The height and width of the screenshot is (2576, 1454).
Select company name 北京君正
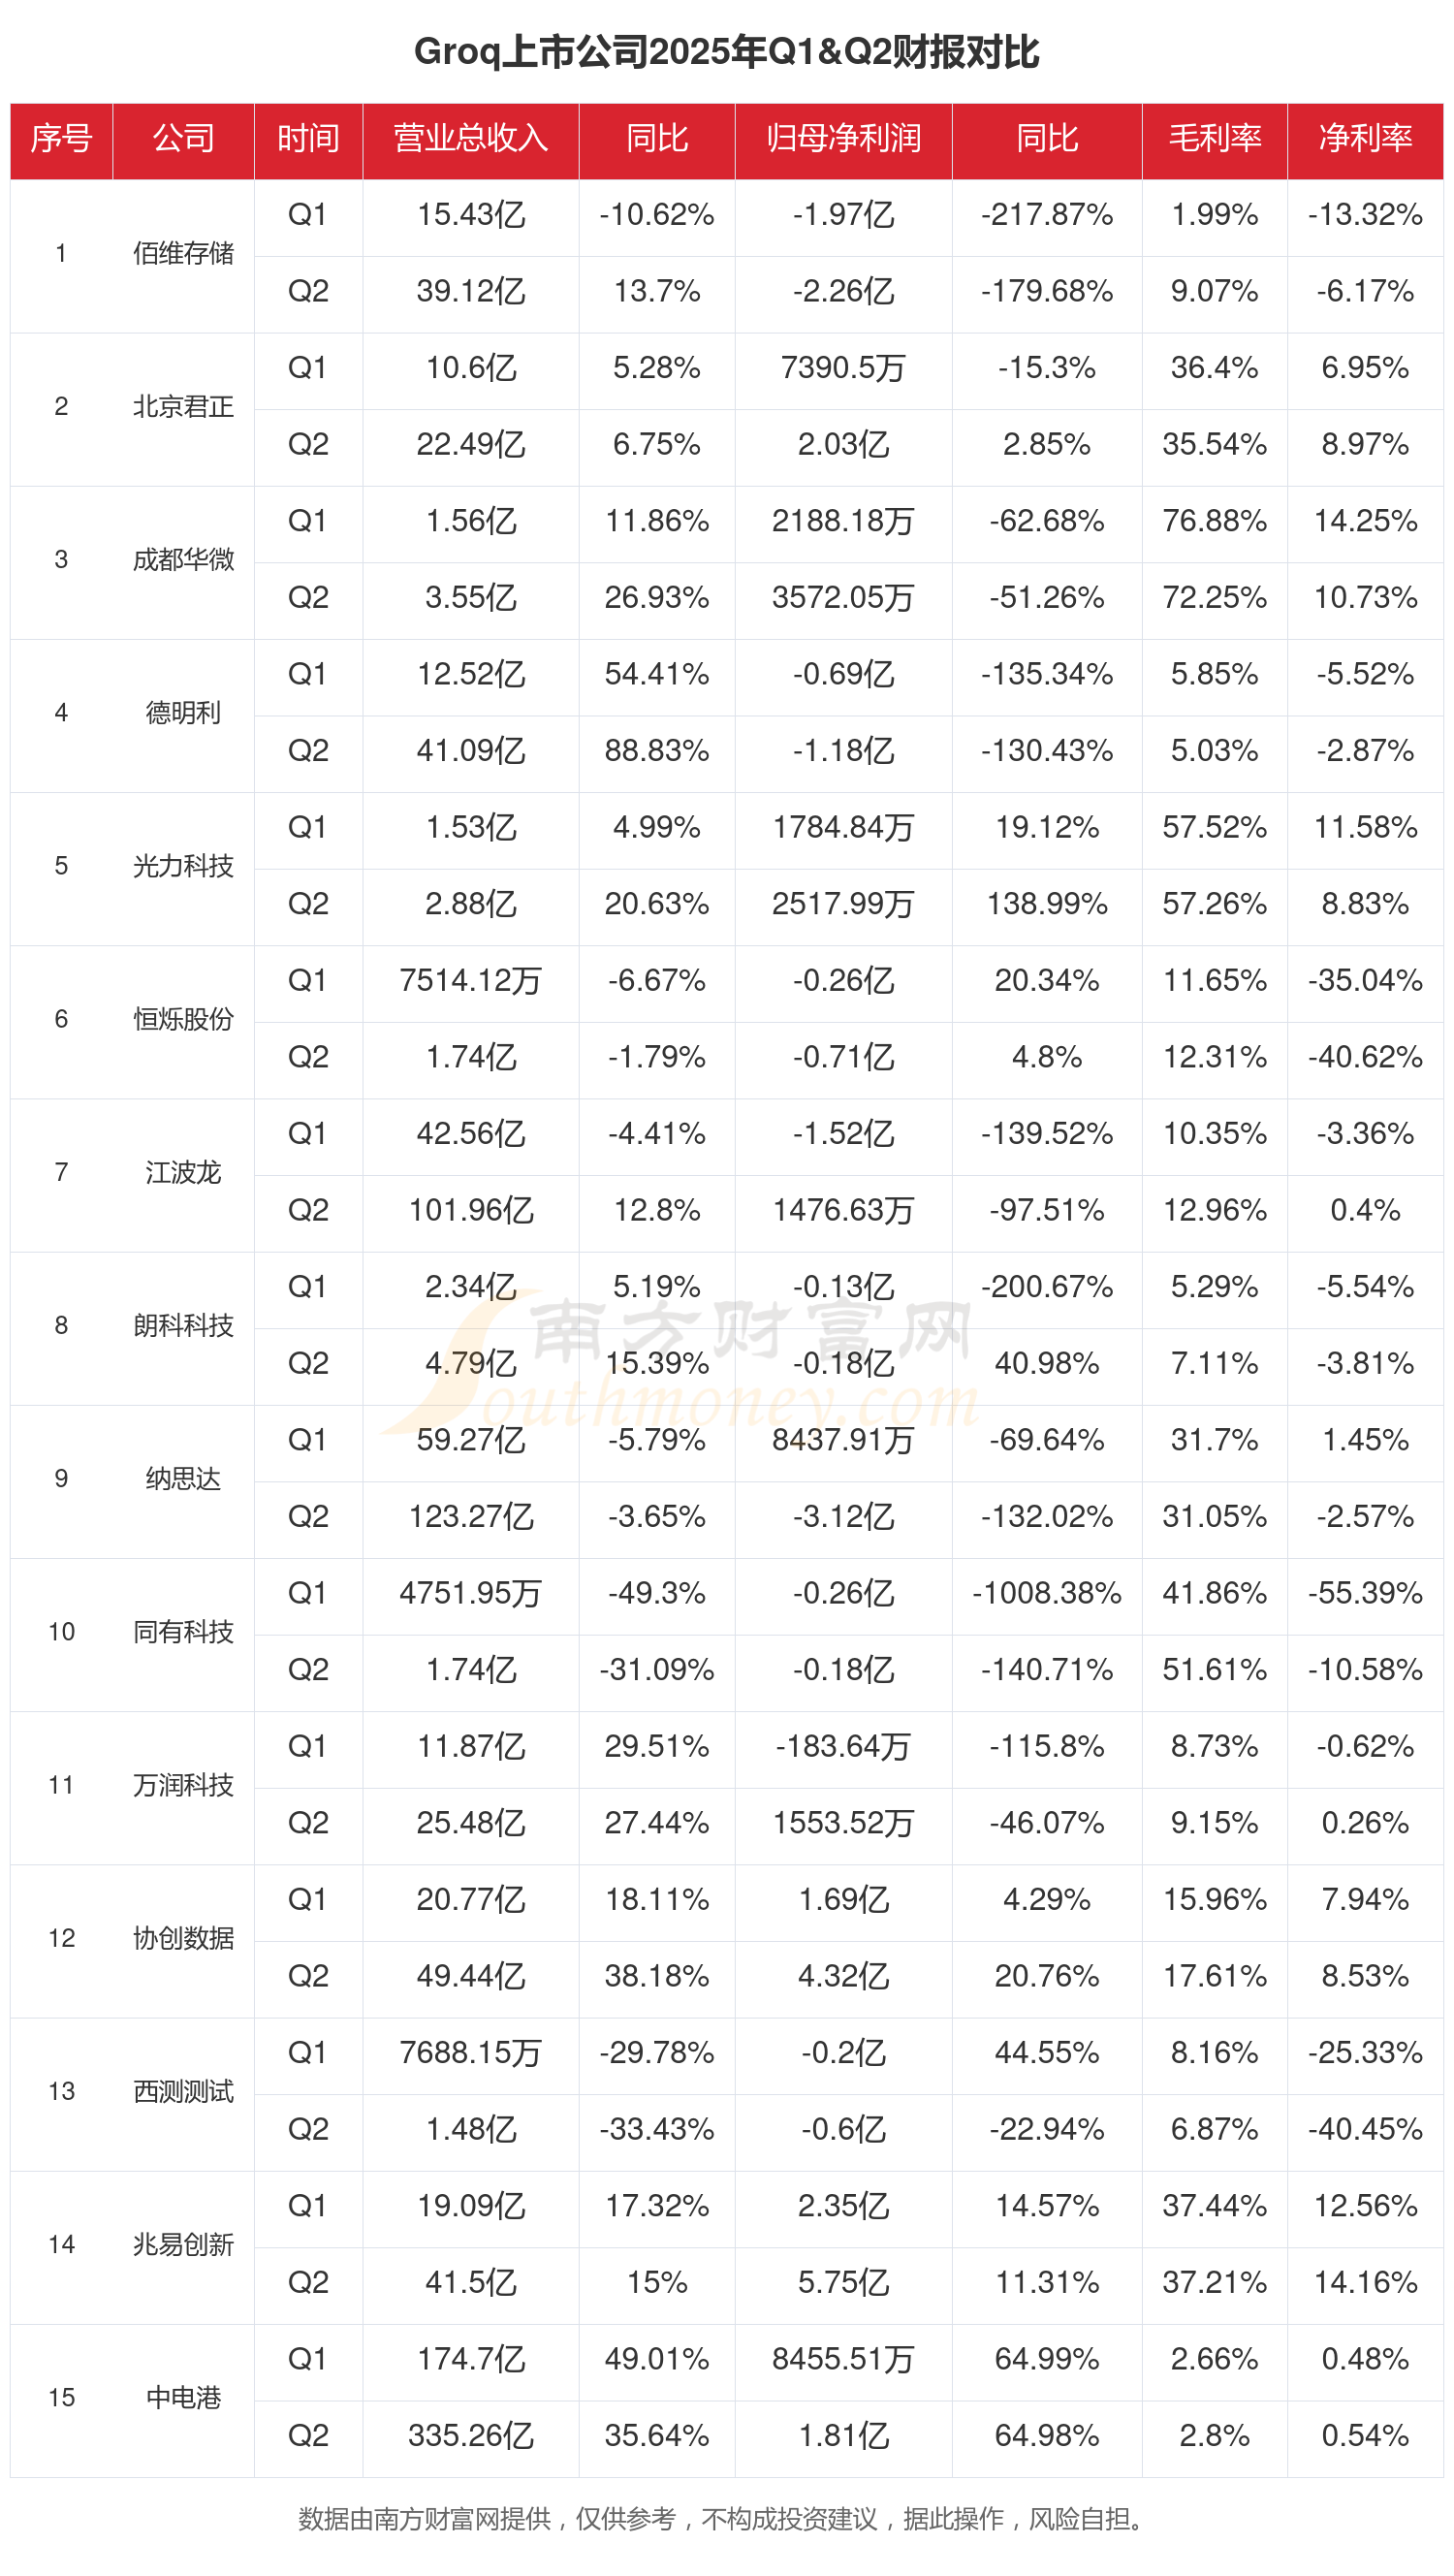point(183,406)
